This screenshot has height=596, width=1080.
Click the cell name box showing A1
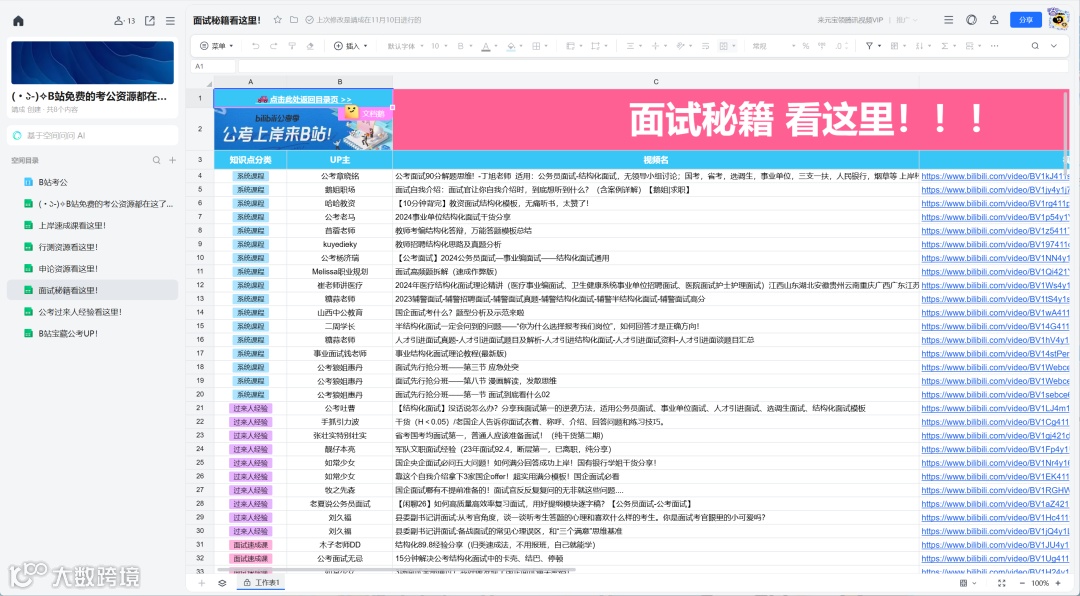tap(214, 66)
